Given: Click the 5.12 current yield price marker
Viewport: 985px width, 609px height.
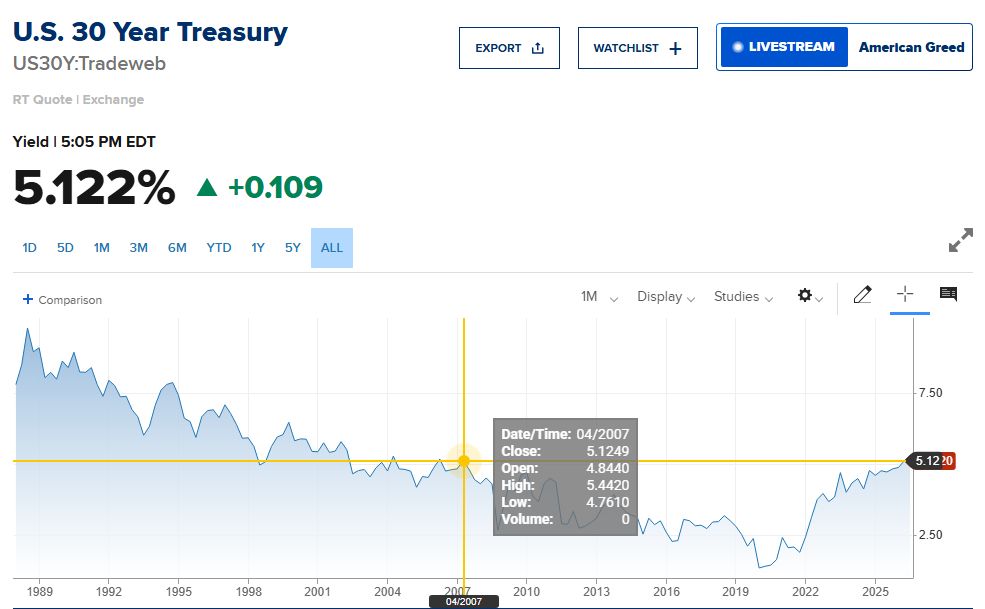Looking at the screenshot, I should (x=928, y=461).
